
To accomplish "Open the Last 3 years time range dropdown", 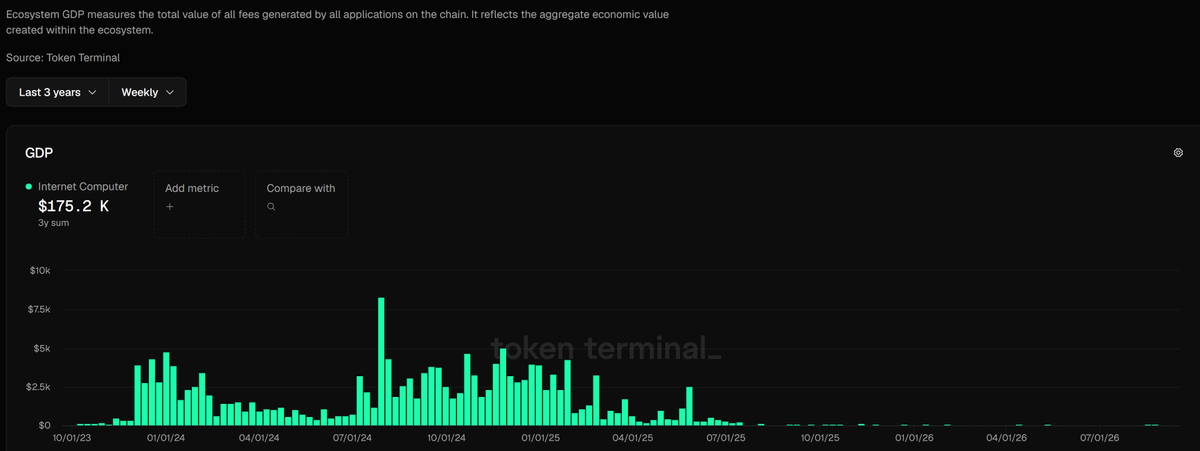I will [57, 92].
